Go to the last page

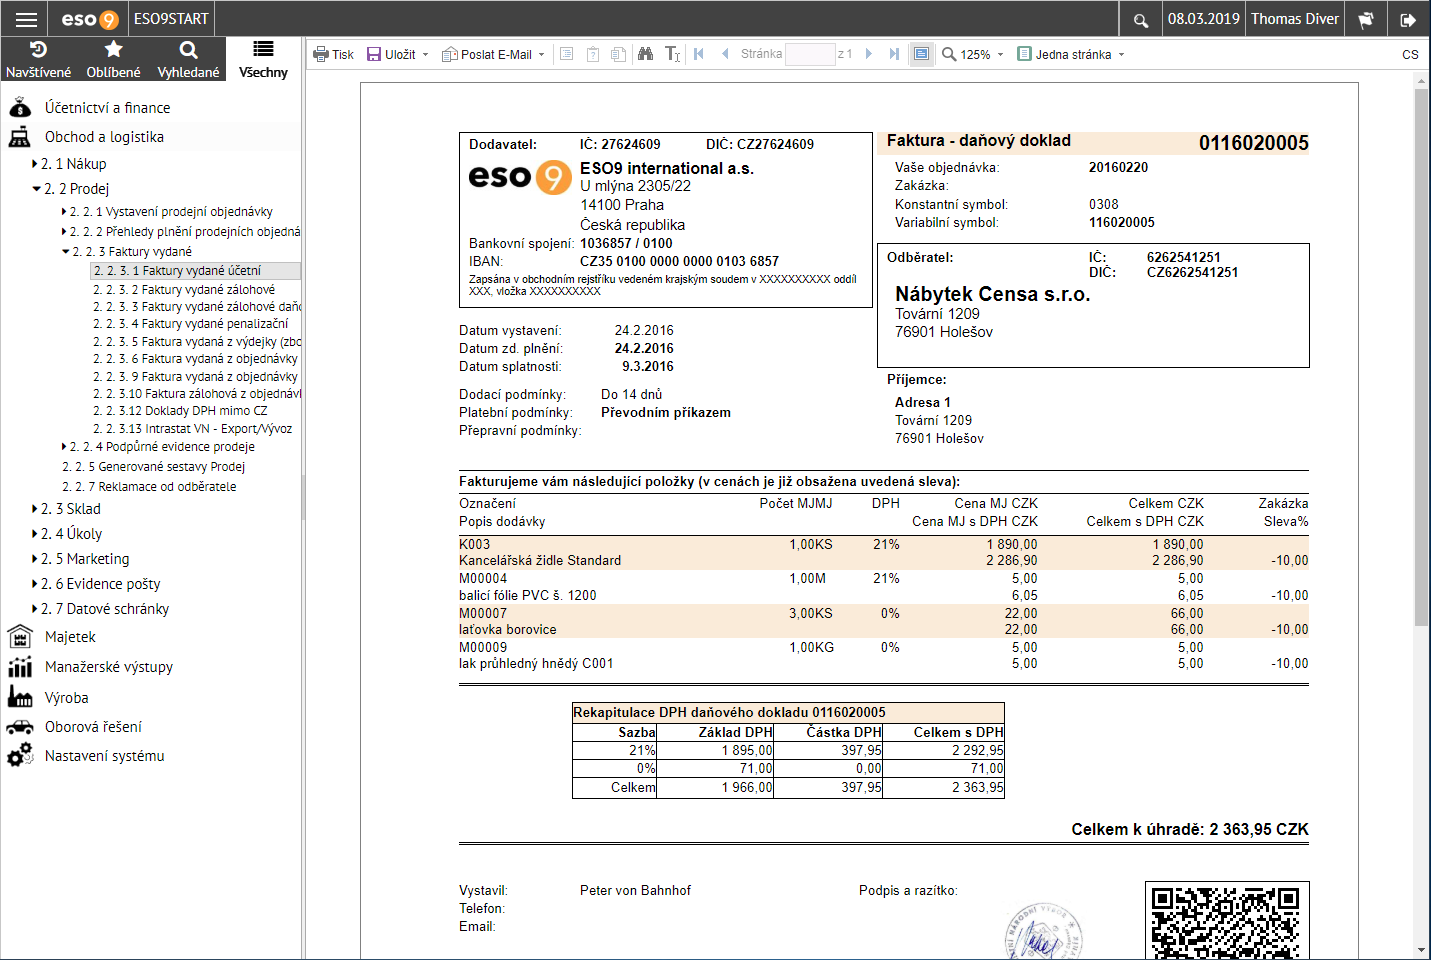[894, 54]
